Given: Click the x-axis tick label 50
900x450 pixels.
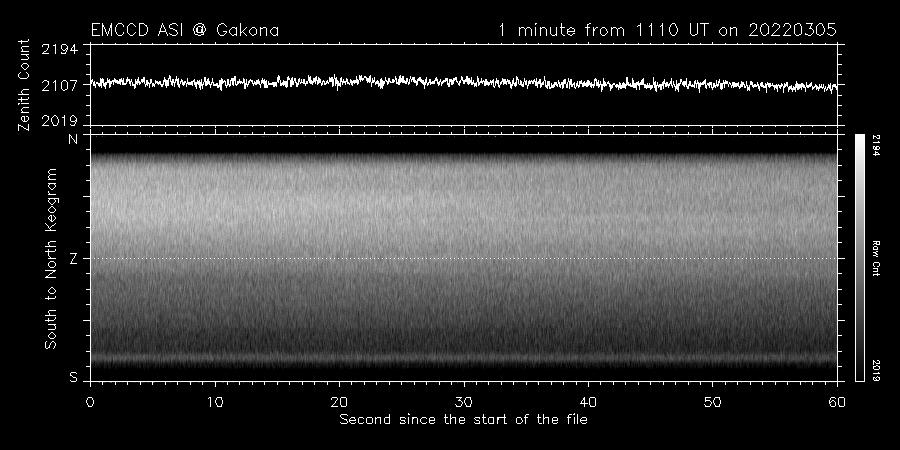Looking at the screenshot, I should (x=712, y=402).
